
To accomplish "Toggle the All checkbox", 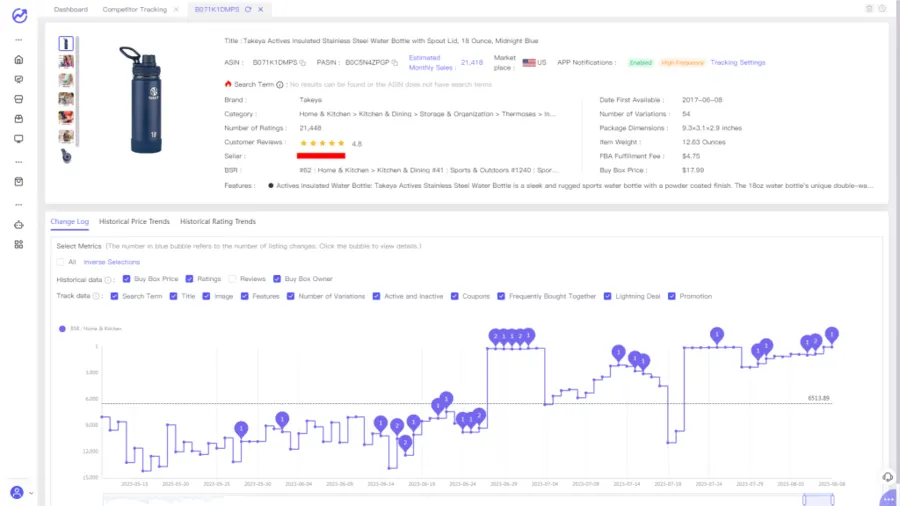I will (x=60, y=262).
